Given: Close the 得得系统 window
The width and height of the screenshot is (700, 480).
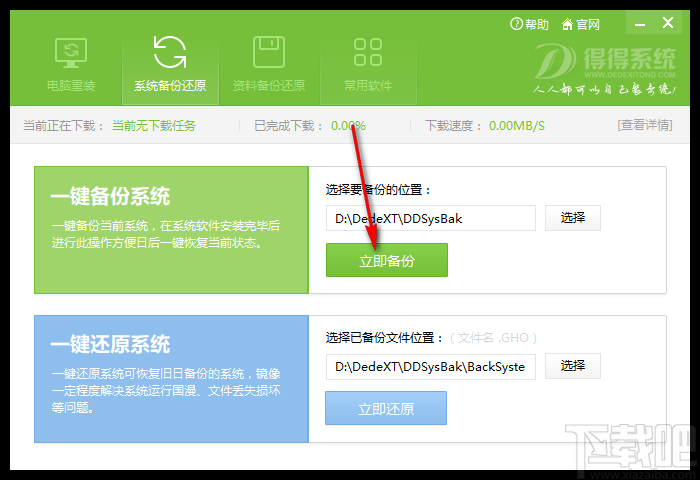Looking at the screenshot, I should [x=668, y=23].
